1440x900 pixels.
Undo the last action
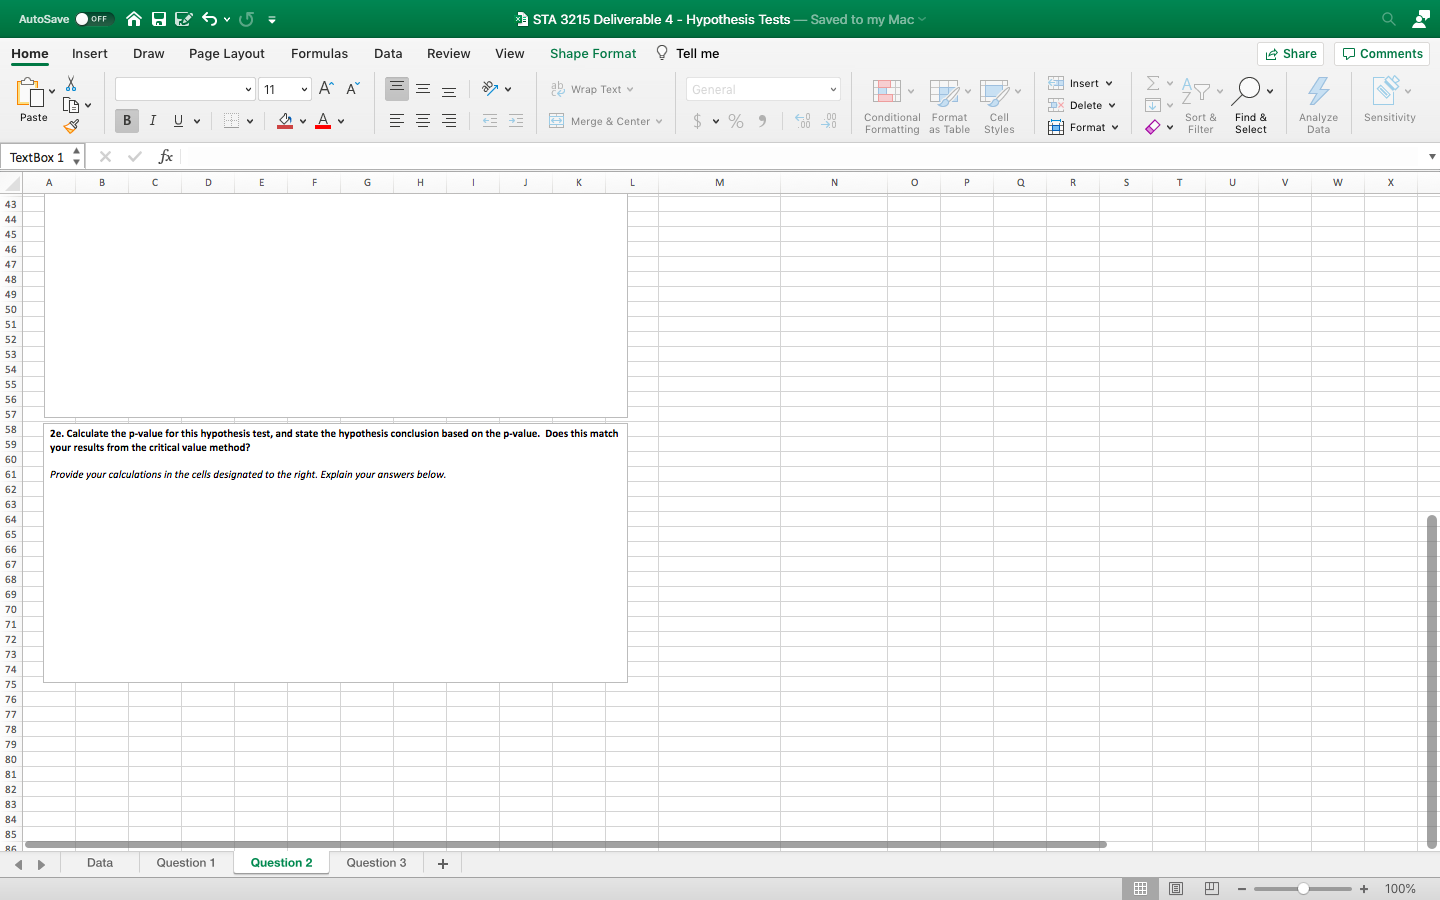coord(209,19)
